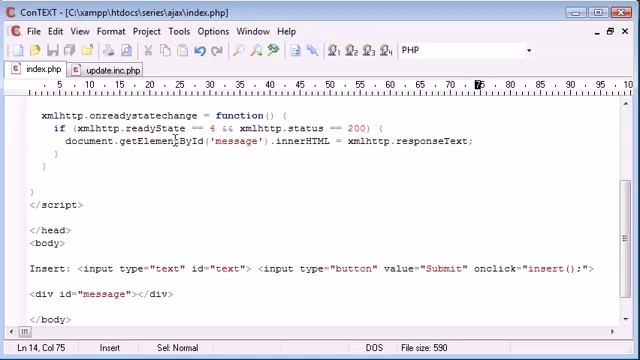Click the '</script>' line in editor
This screenshot has height=360, width=640.
click(56, 205)
